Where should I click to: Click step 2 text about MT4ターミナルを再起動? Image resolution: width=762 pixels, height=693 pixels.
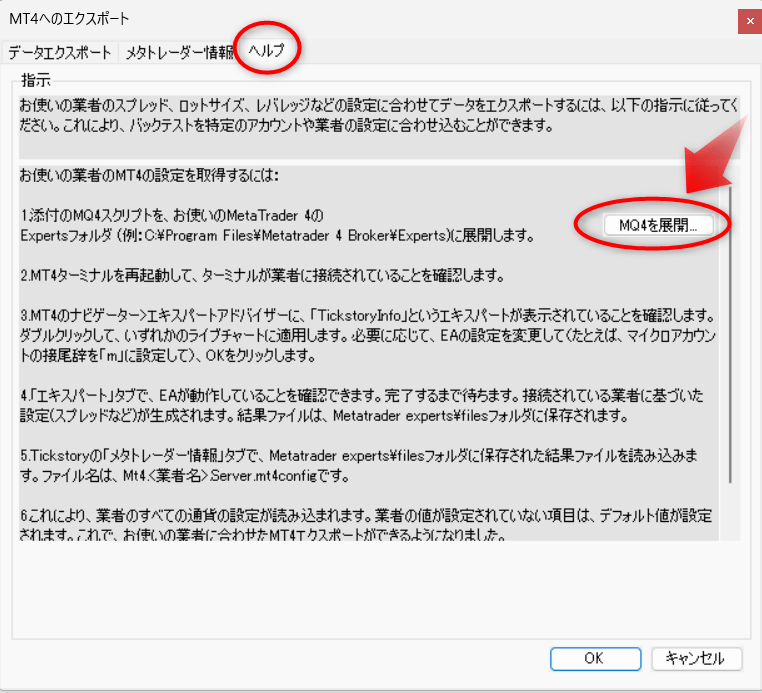262,276
